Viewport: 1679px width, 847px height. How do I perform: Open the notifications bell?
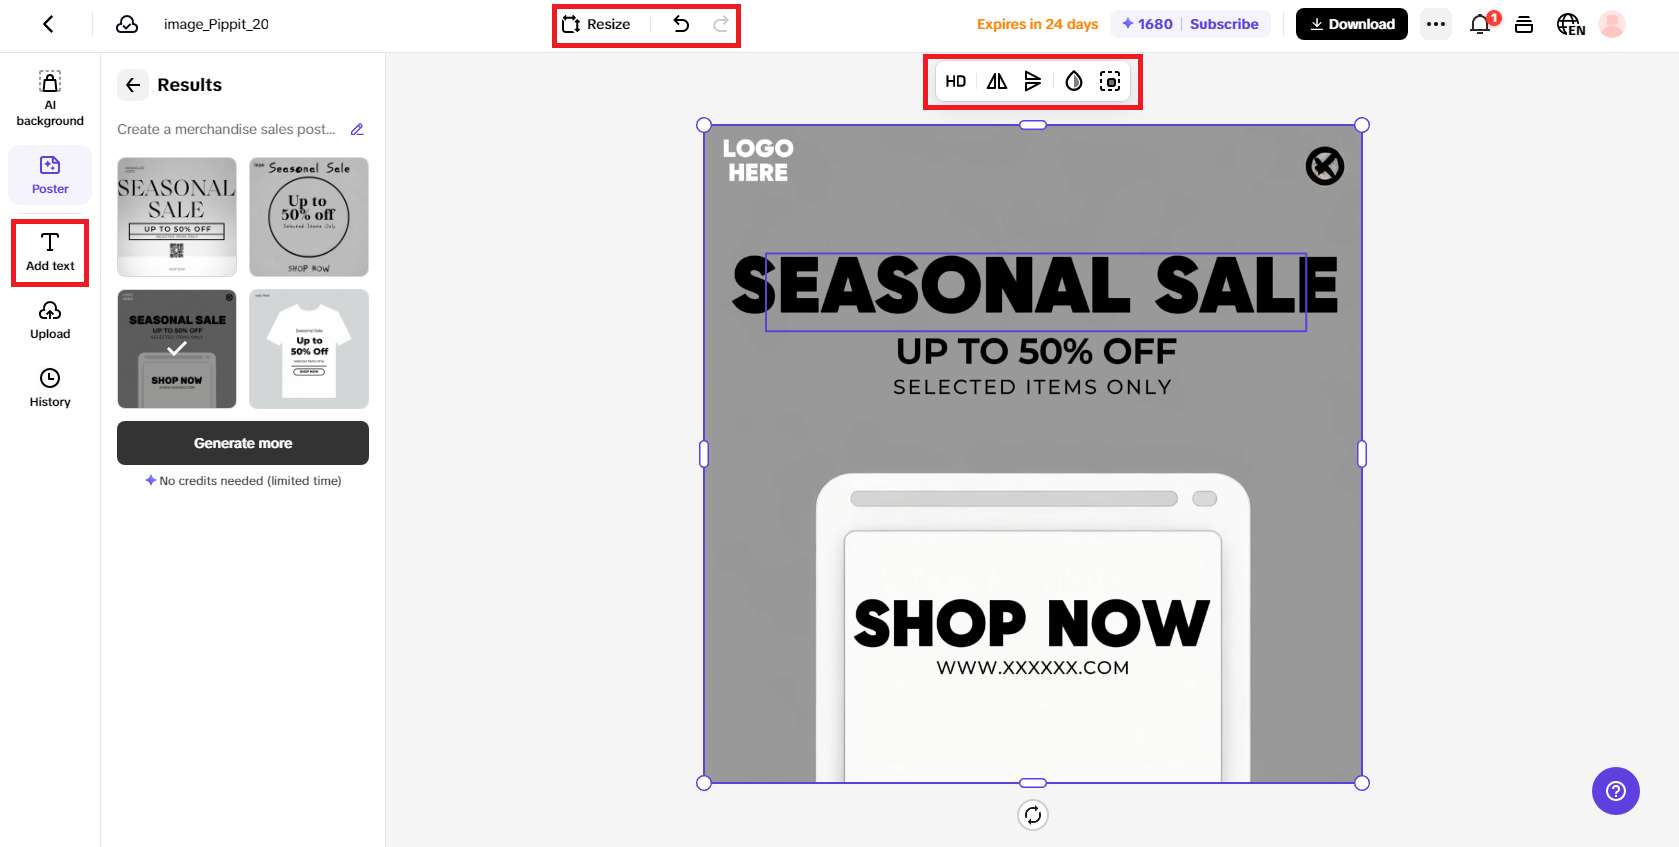[1480, 24]
